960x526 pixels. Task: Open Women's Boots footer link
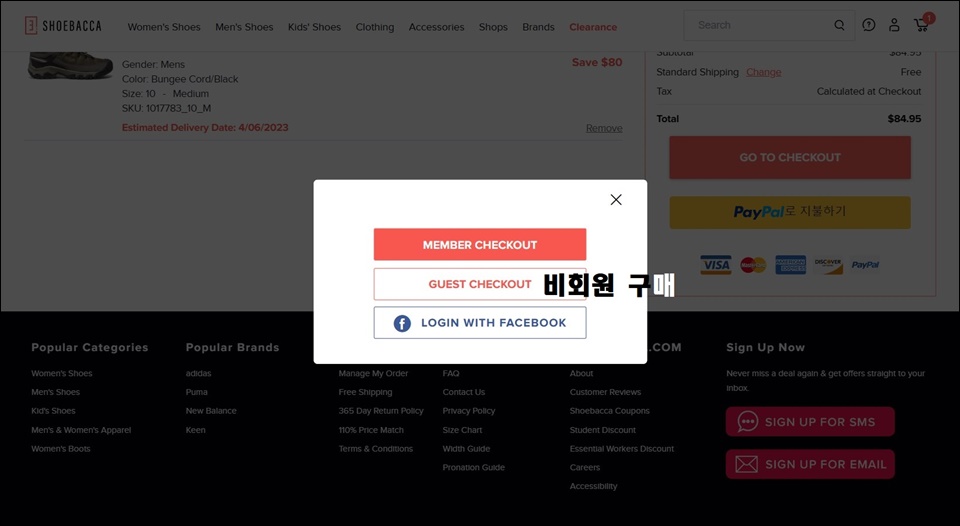61,449
